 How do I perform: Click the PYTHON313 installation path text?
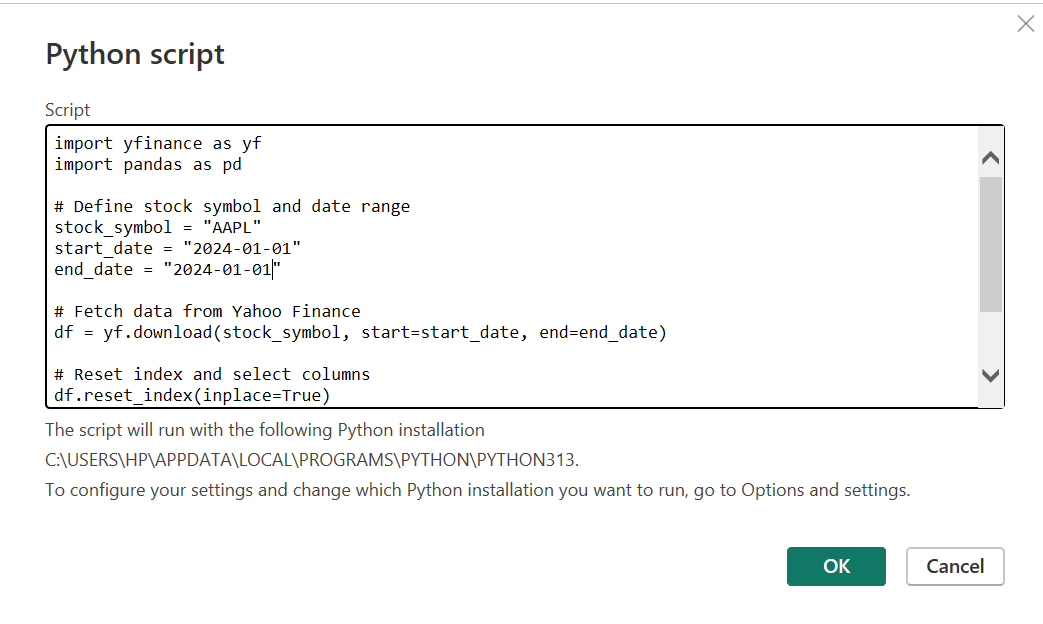(312, 460)
